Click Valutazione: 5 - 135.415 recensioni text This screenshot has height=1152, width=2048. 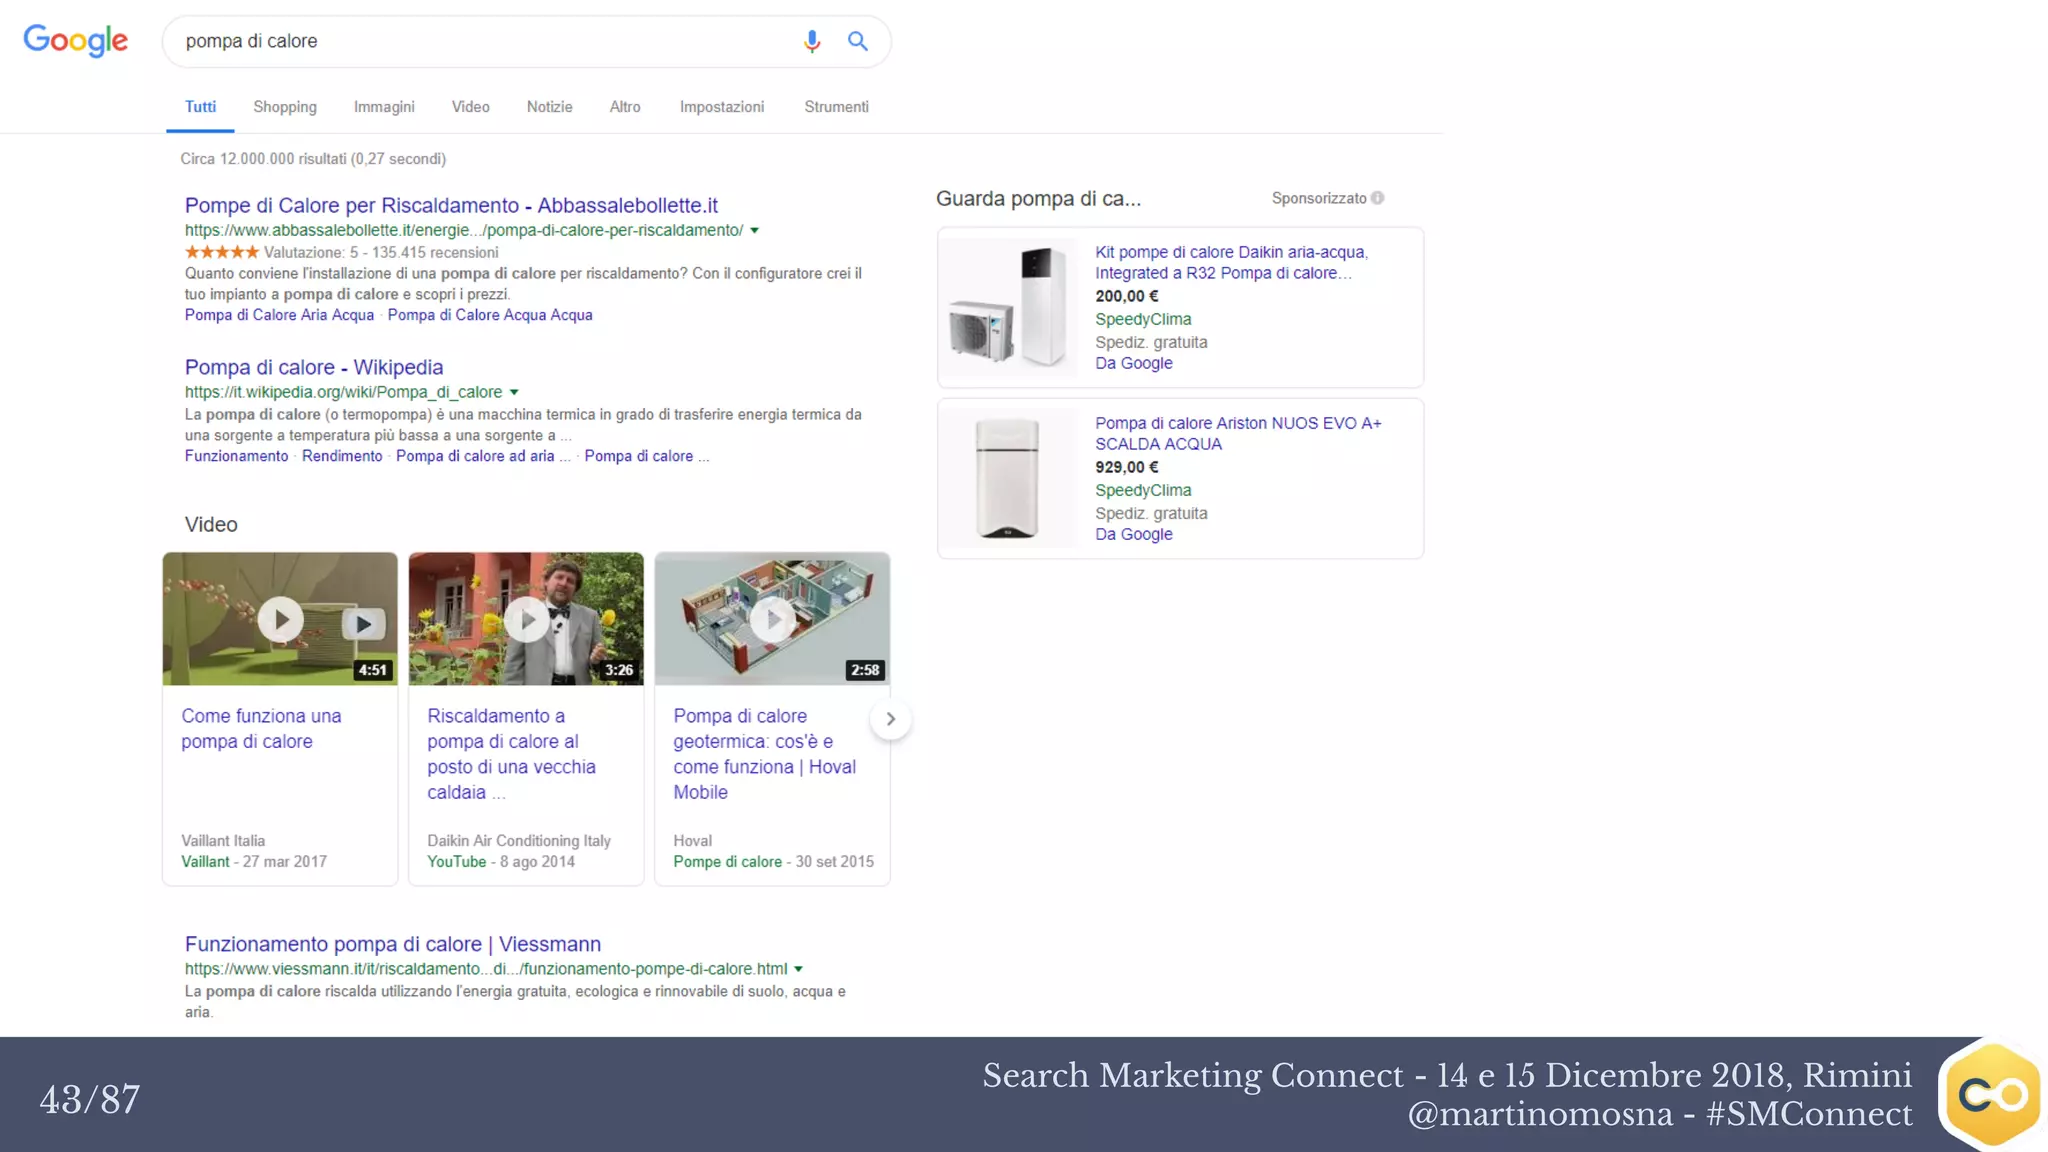point(381,253)
